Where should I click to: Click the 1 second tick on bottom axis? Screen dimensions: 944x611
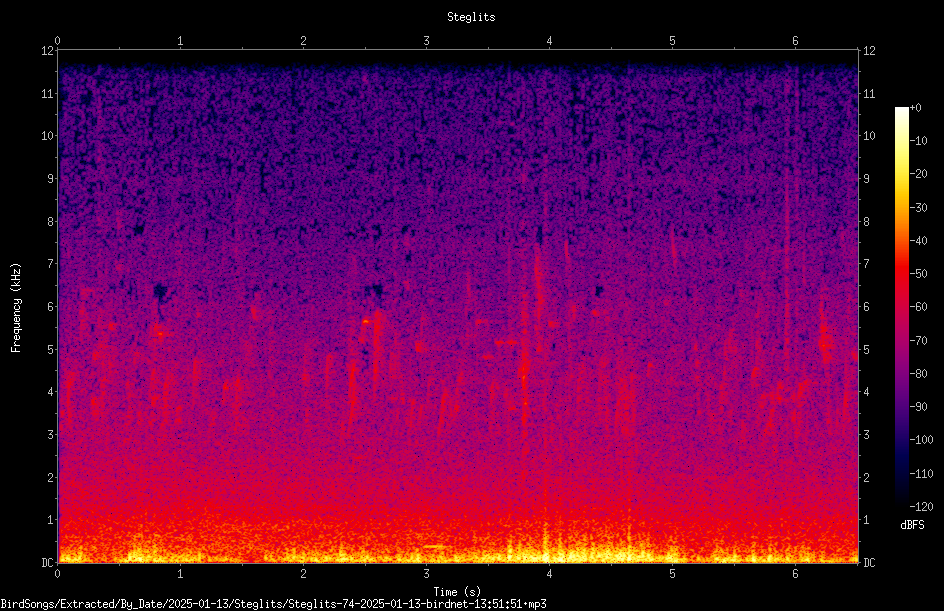click(180, 574)
